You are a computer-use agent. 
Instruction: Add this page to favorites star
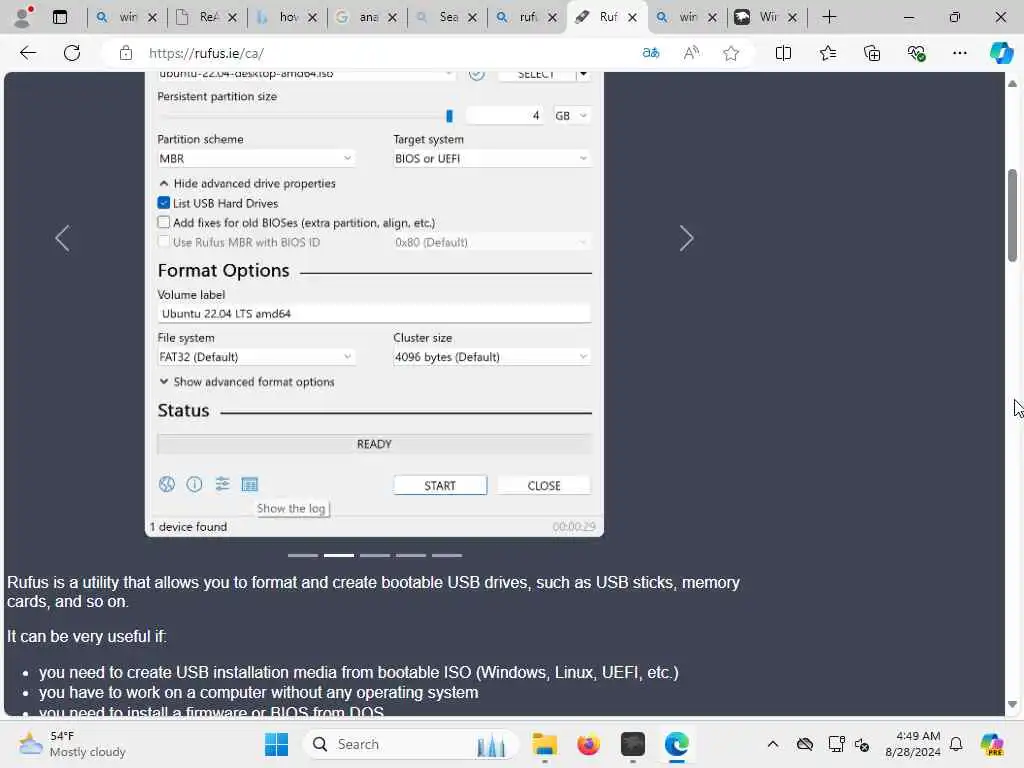pyautogui.click(x=731, y=53)
